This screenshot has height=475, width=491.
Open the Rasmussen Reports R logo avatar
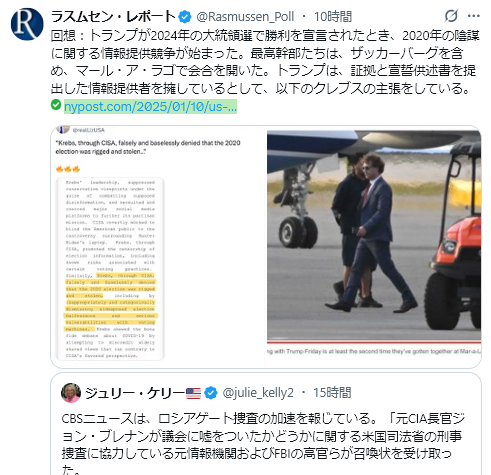27,24
